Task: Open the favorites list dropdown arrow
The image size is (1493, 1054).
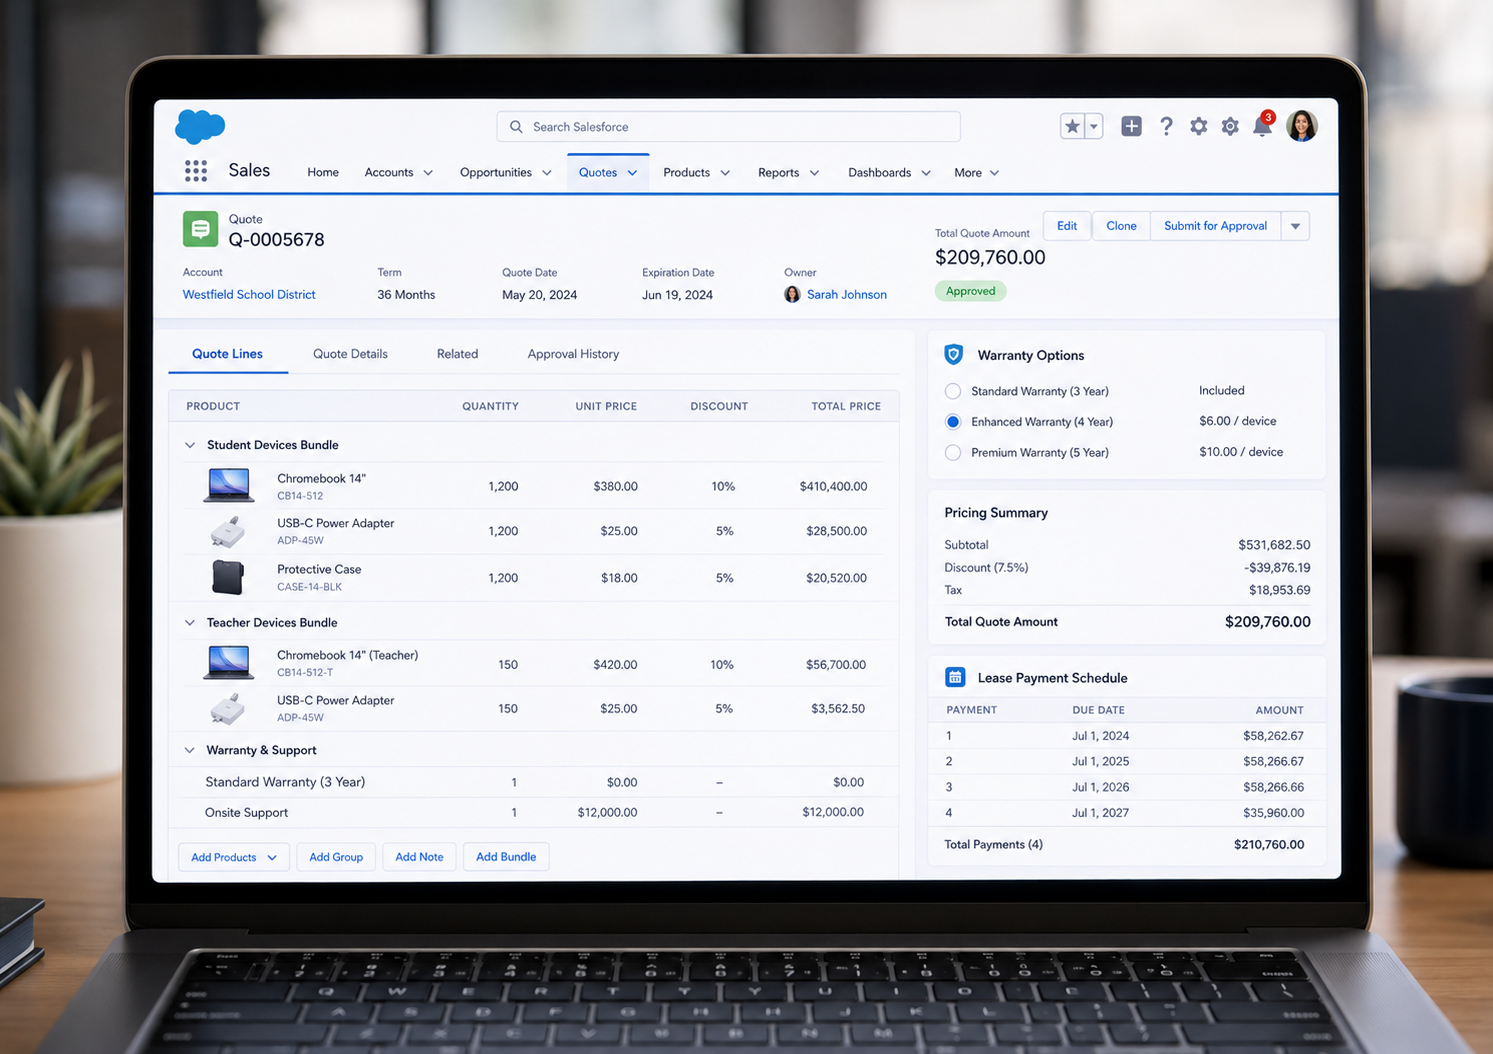Action: pos(1094,126)
